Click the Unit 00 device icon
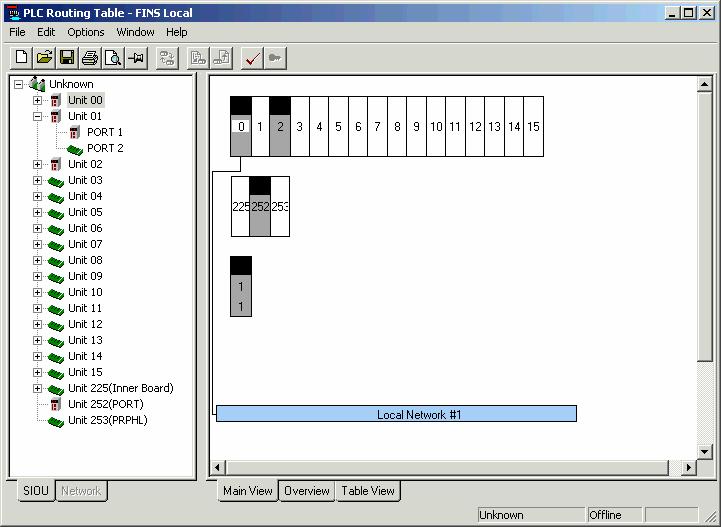 (56, 100)
